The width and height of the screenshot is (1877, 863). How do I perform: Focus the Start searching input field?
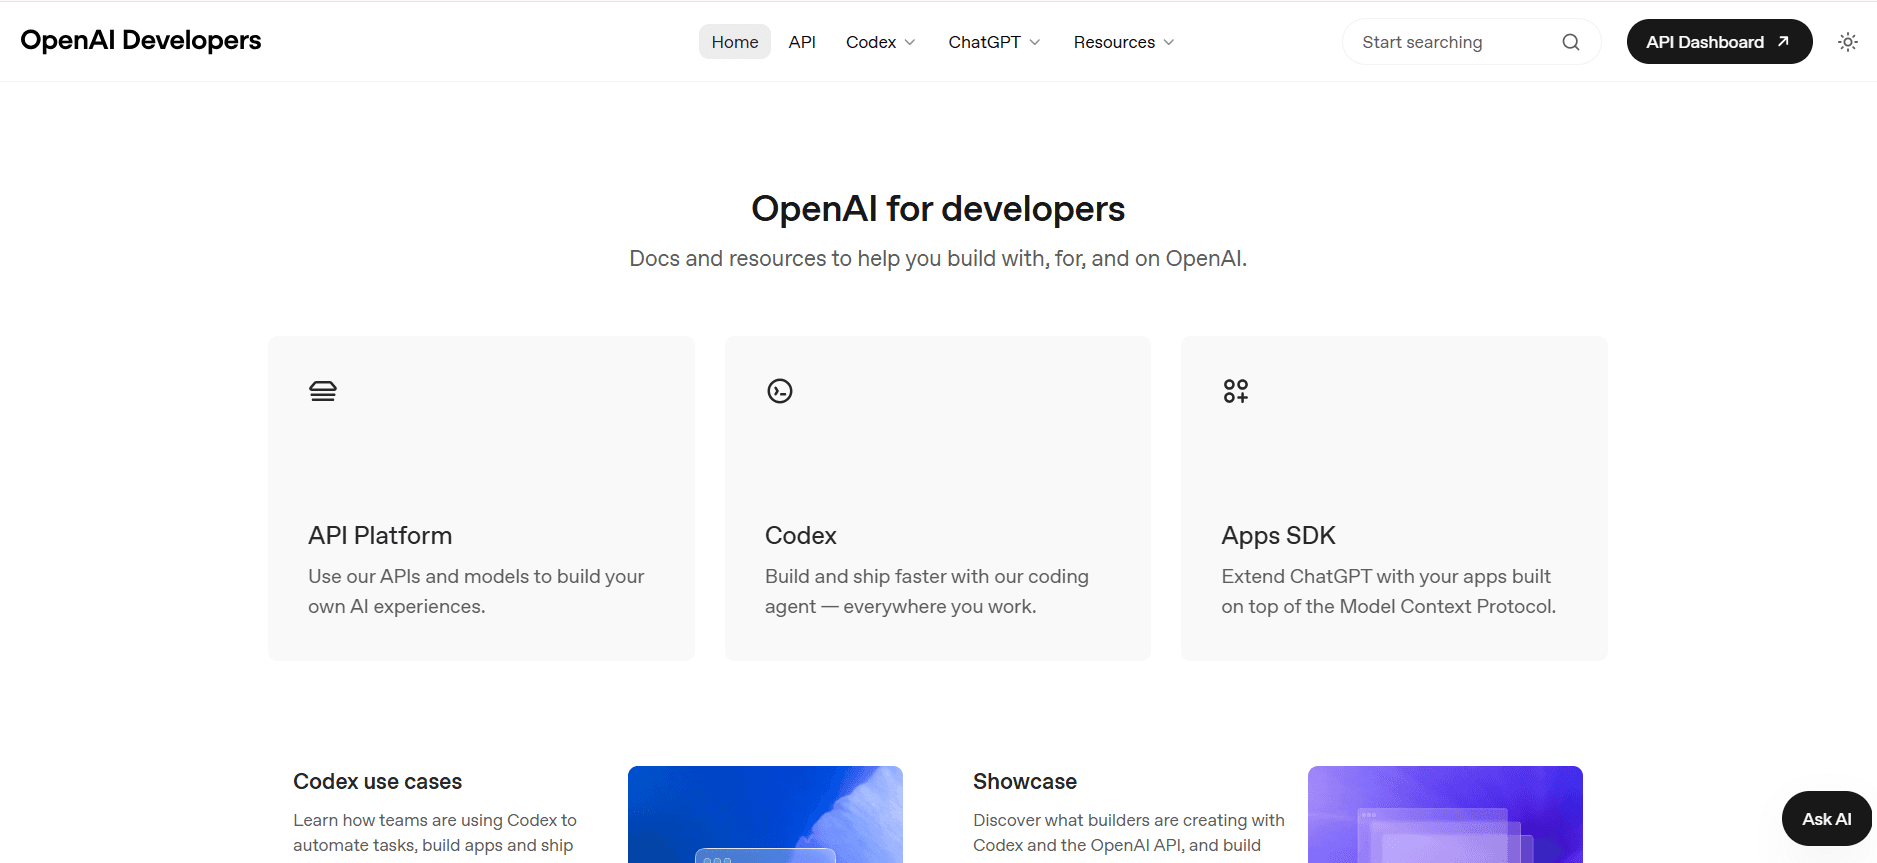(x=1471, y=42)
